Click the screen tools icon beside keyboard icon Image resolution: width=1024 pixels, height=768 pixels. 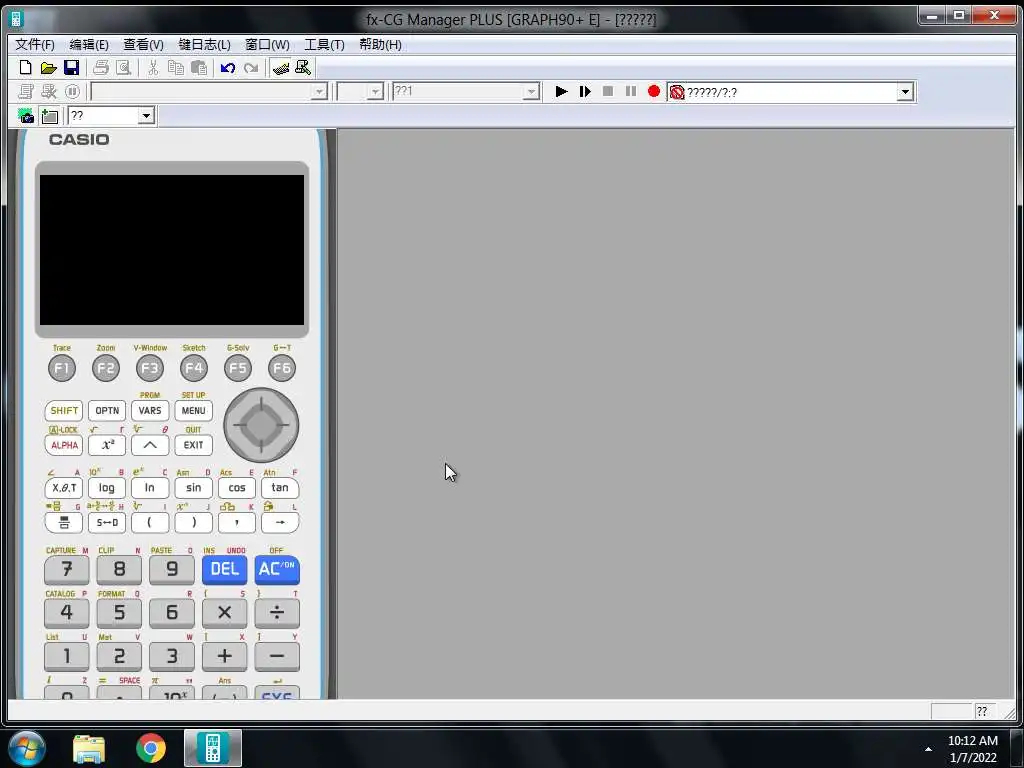click(303, 68)
